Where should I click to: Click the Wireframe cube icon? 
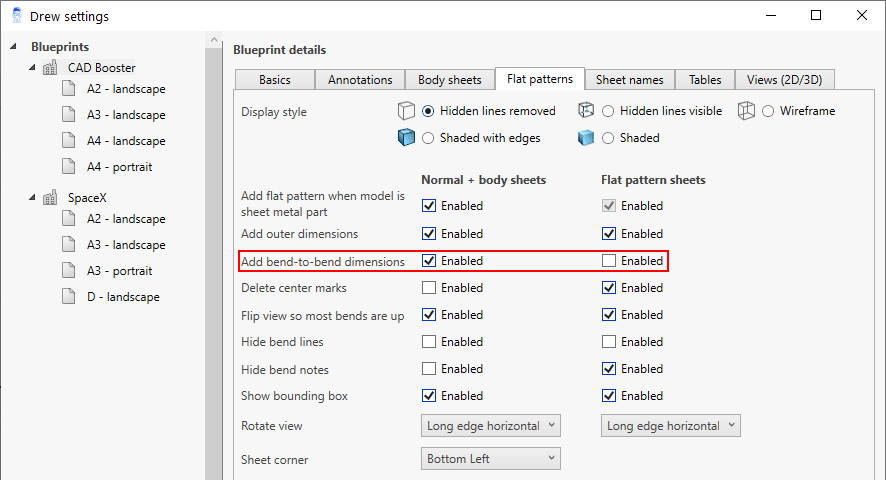(747, 111)
